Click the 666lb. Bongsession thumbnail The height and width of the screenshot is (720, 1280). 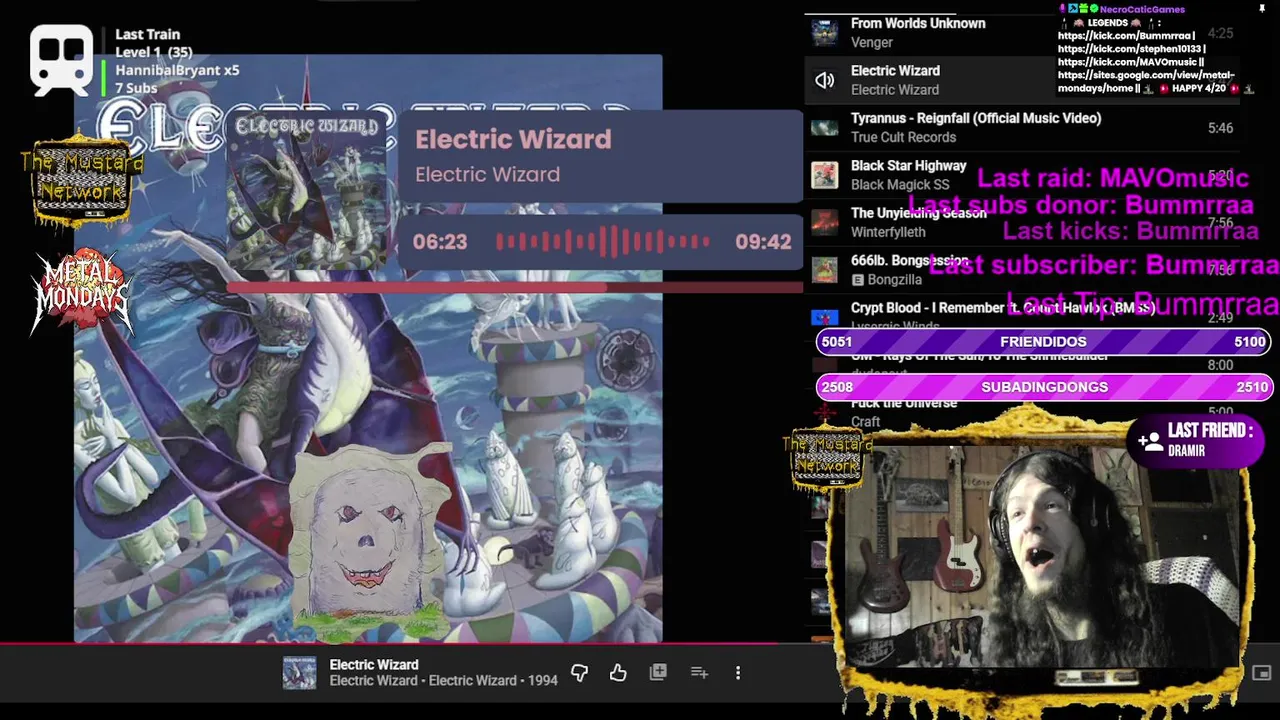coord(825,270)
